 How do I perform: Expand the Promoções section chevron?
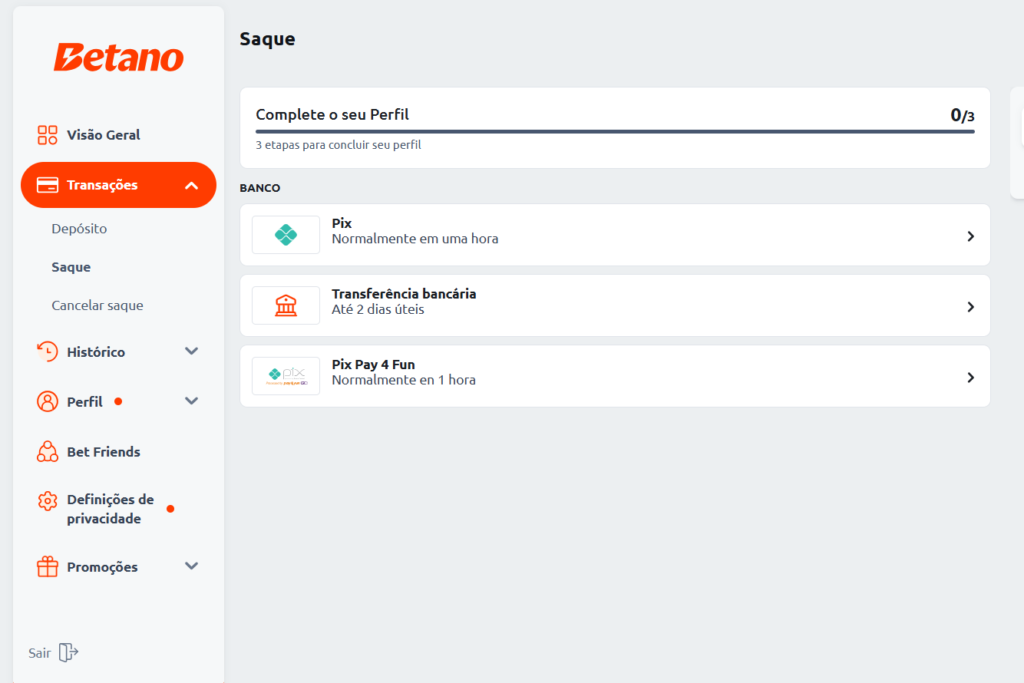pos(191,566)
